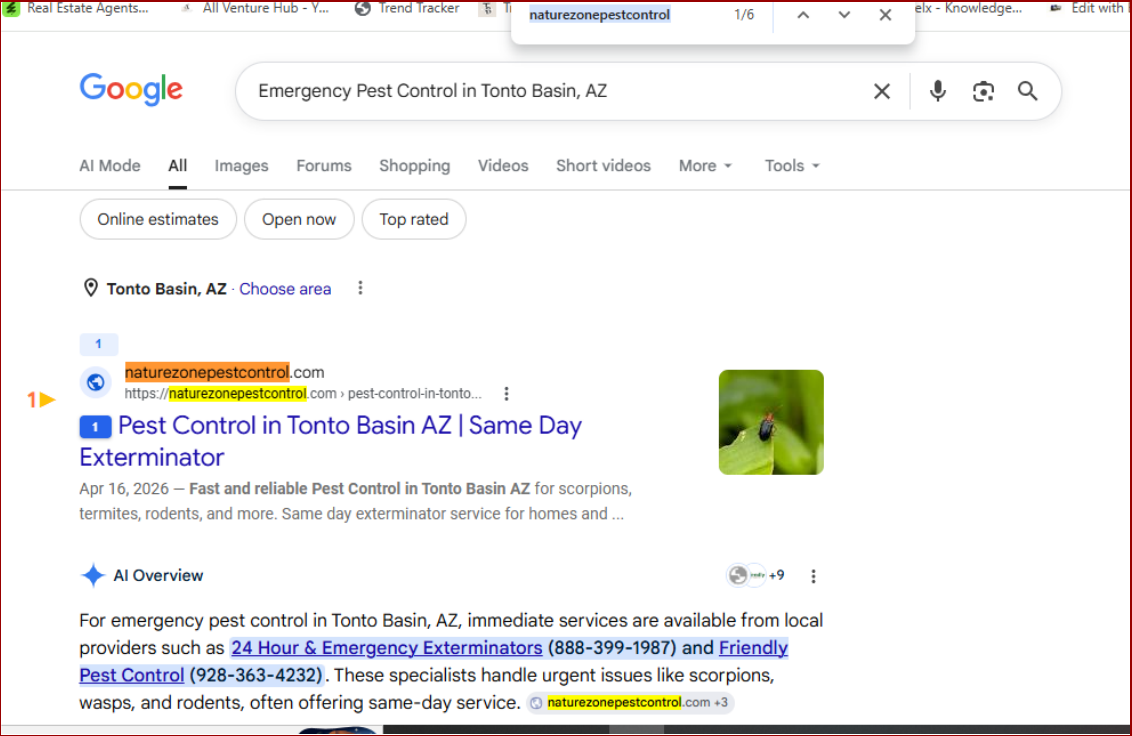The height and width of the screenshot is (736, 1132).
Task: Click naturezonepestcontrol.com +3 source chip
Action: click(630, 702)
